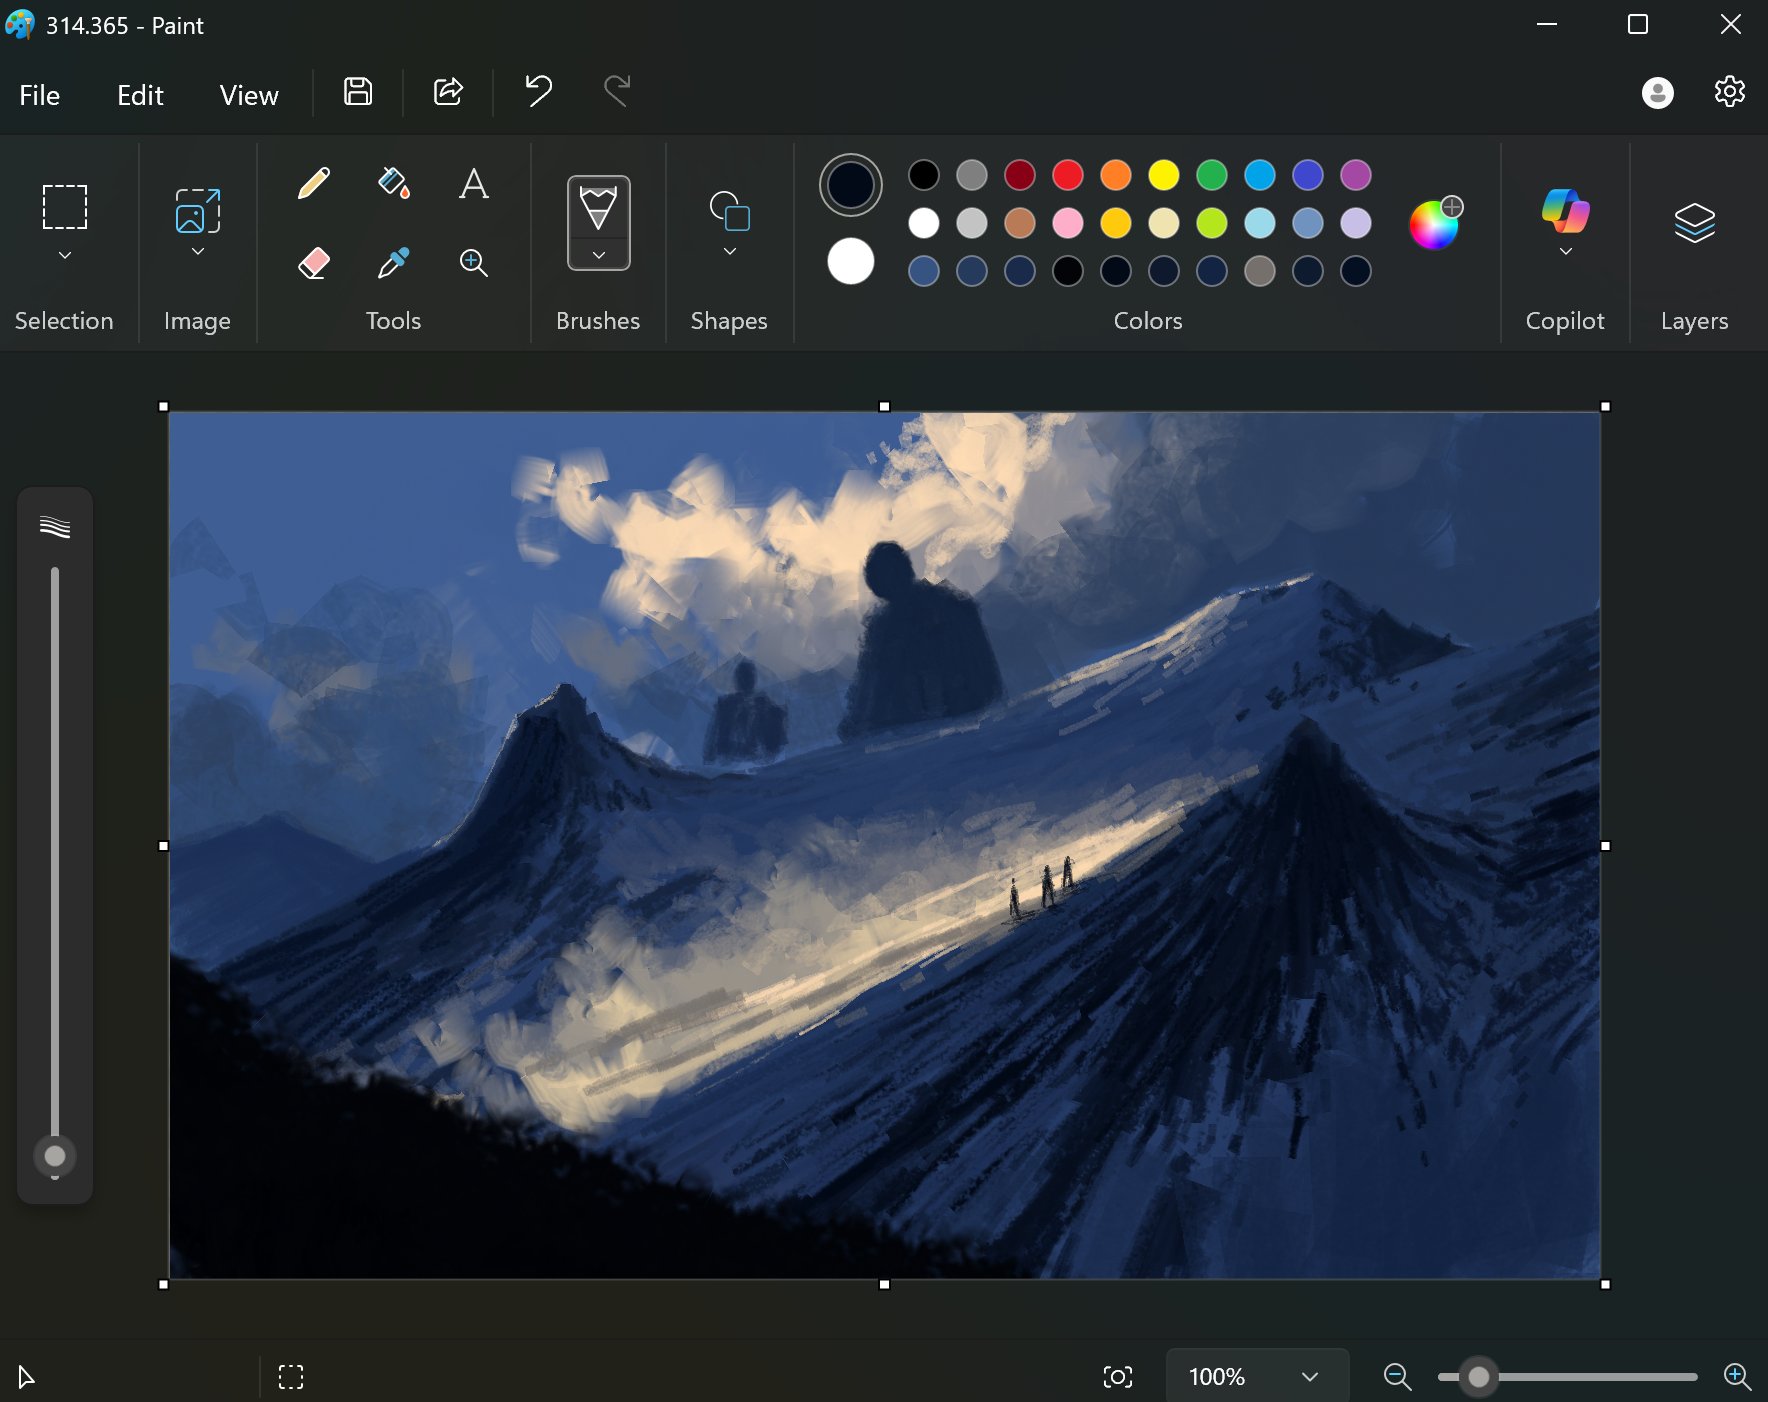The height and width of the screenshot is (1402, 1768).
Task: Choose the taupe gray custom color swatch
Action: click(x=1260, y=271)
